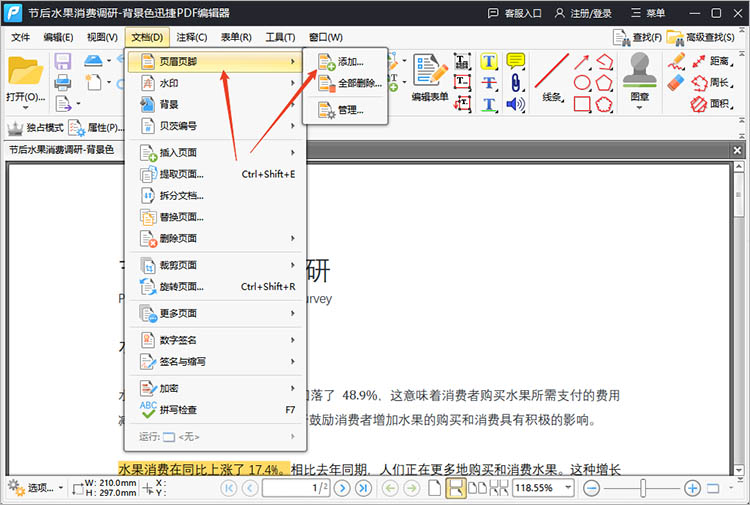
Task: Select the Edit Form tool
Action: [430, 78]
